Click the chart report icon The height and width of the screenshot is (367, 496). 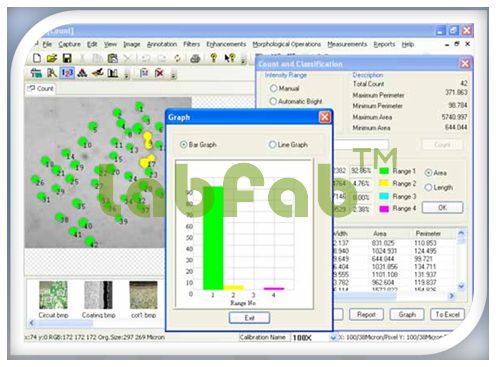point(144,73)
